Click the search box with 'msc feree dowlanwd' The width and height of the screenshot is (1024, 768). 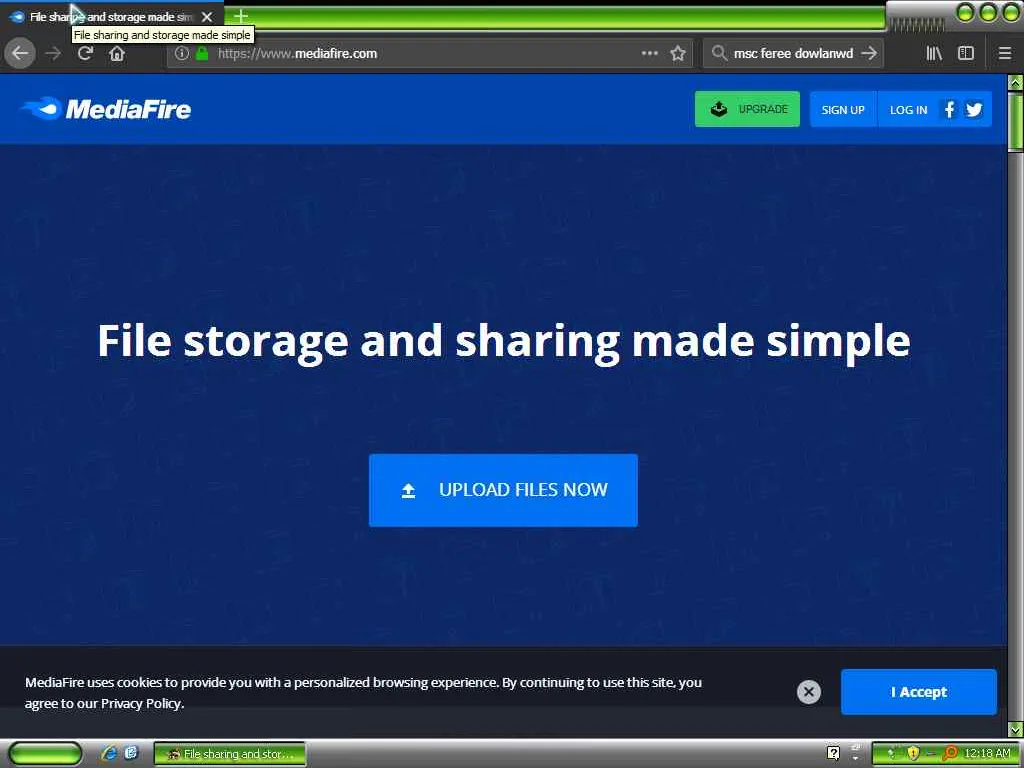[793, 54]
